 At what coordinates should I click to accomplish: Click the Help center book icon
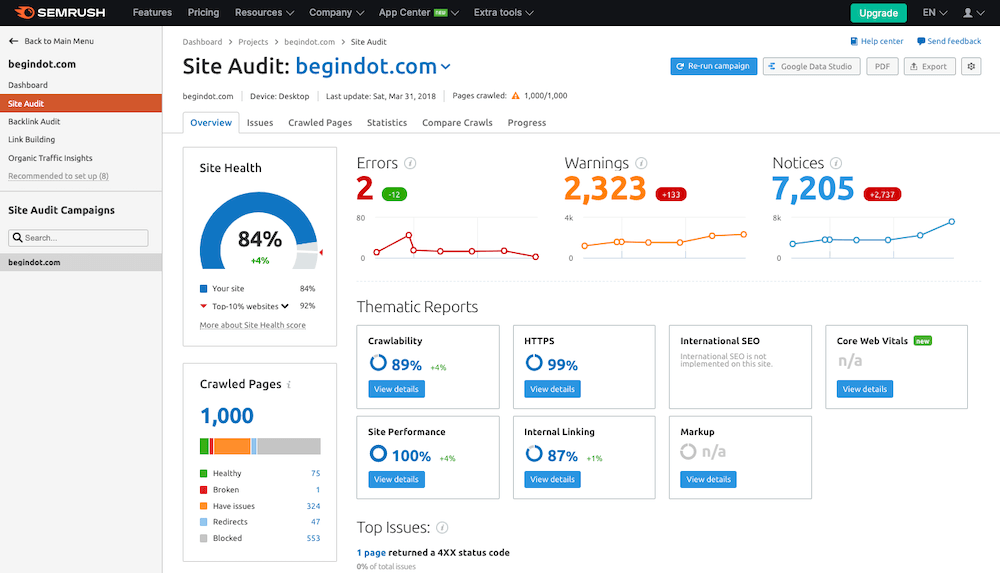click(854, 41)
